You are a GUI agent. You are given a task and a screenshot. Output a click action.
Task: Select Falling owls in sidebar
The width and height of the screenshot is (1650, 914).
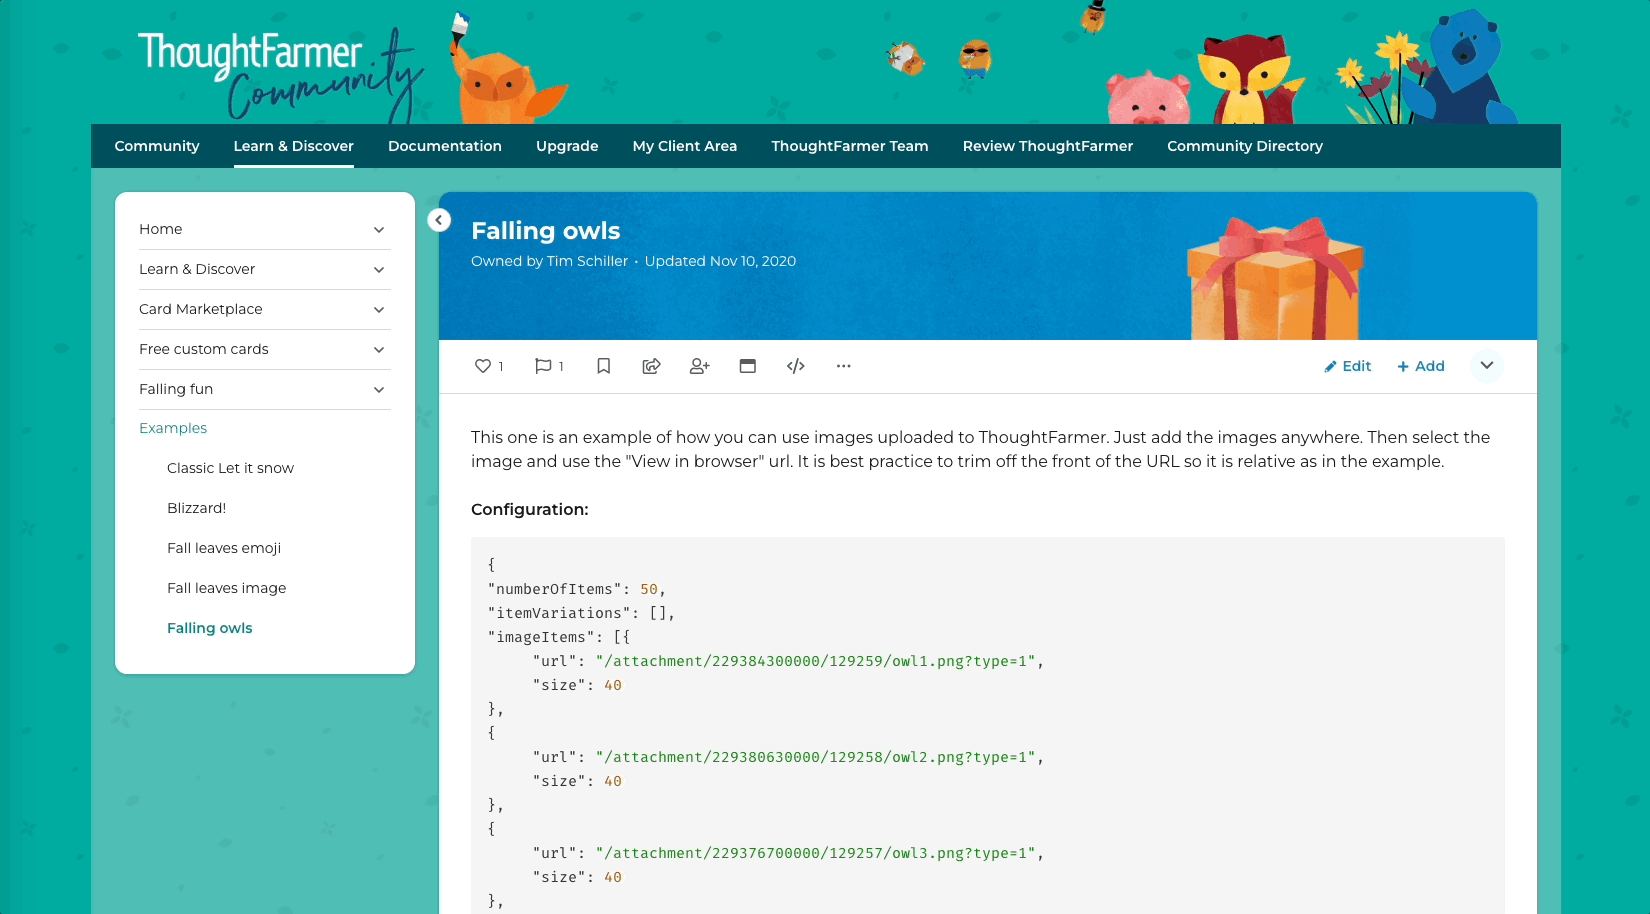(x=210, y=628)
